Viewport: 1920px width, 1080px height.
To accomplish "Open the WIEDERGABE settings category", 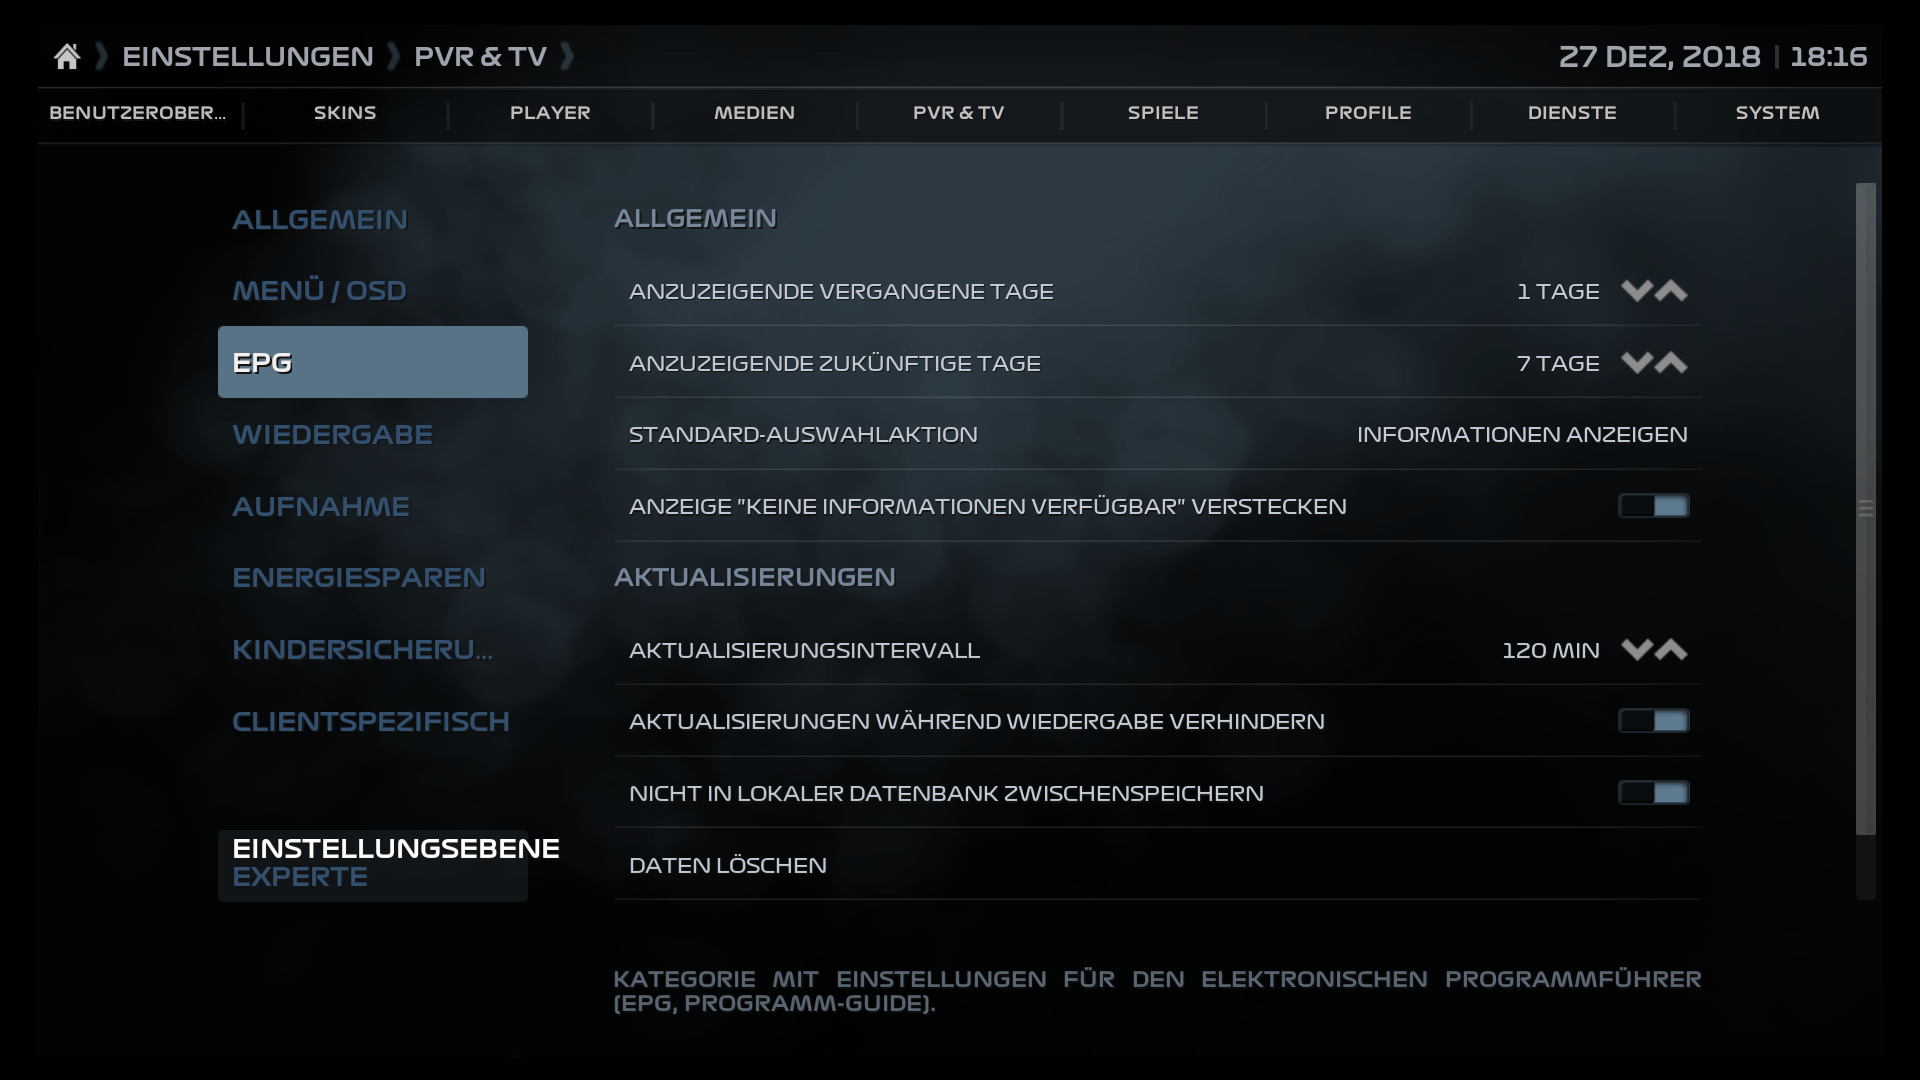I will (x=333, y=434).
